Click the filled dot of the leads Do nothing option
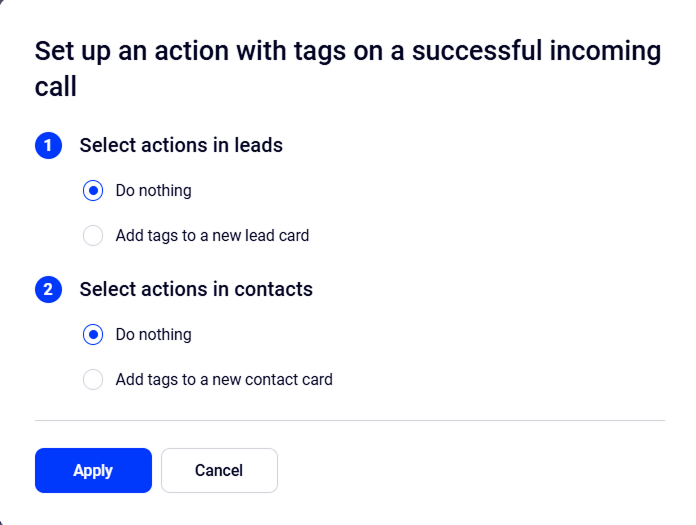This screenshot has width=696, height=525. (93, 191)
